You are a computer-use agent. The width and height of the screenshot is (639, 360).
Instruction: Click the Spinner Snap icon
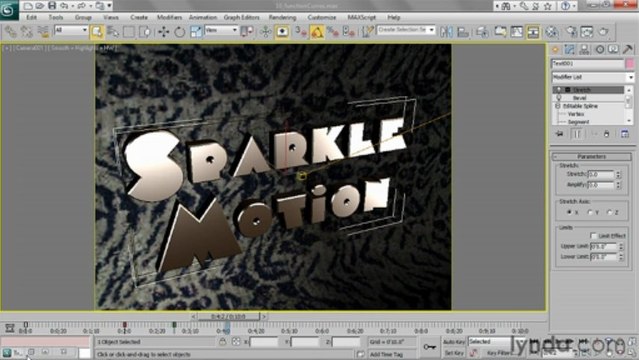[349, 32]
